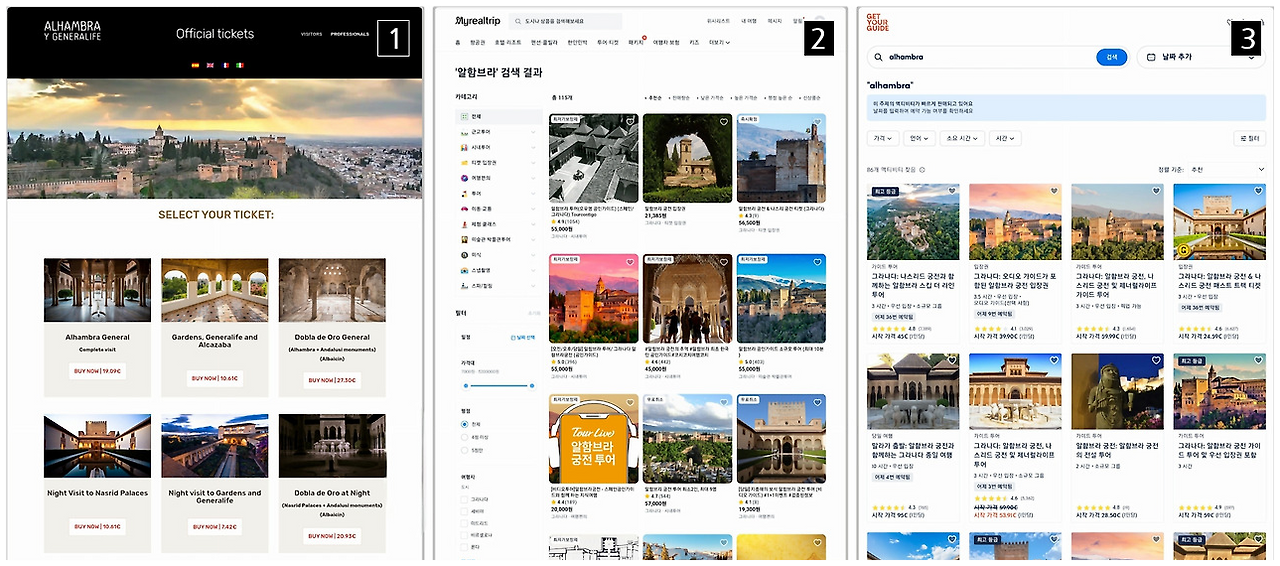Select the Italian flag language icon

point(240,64)
